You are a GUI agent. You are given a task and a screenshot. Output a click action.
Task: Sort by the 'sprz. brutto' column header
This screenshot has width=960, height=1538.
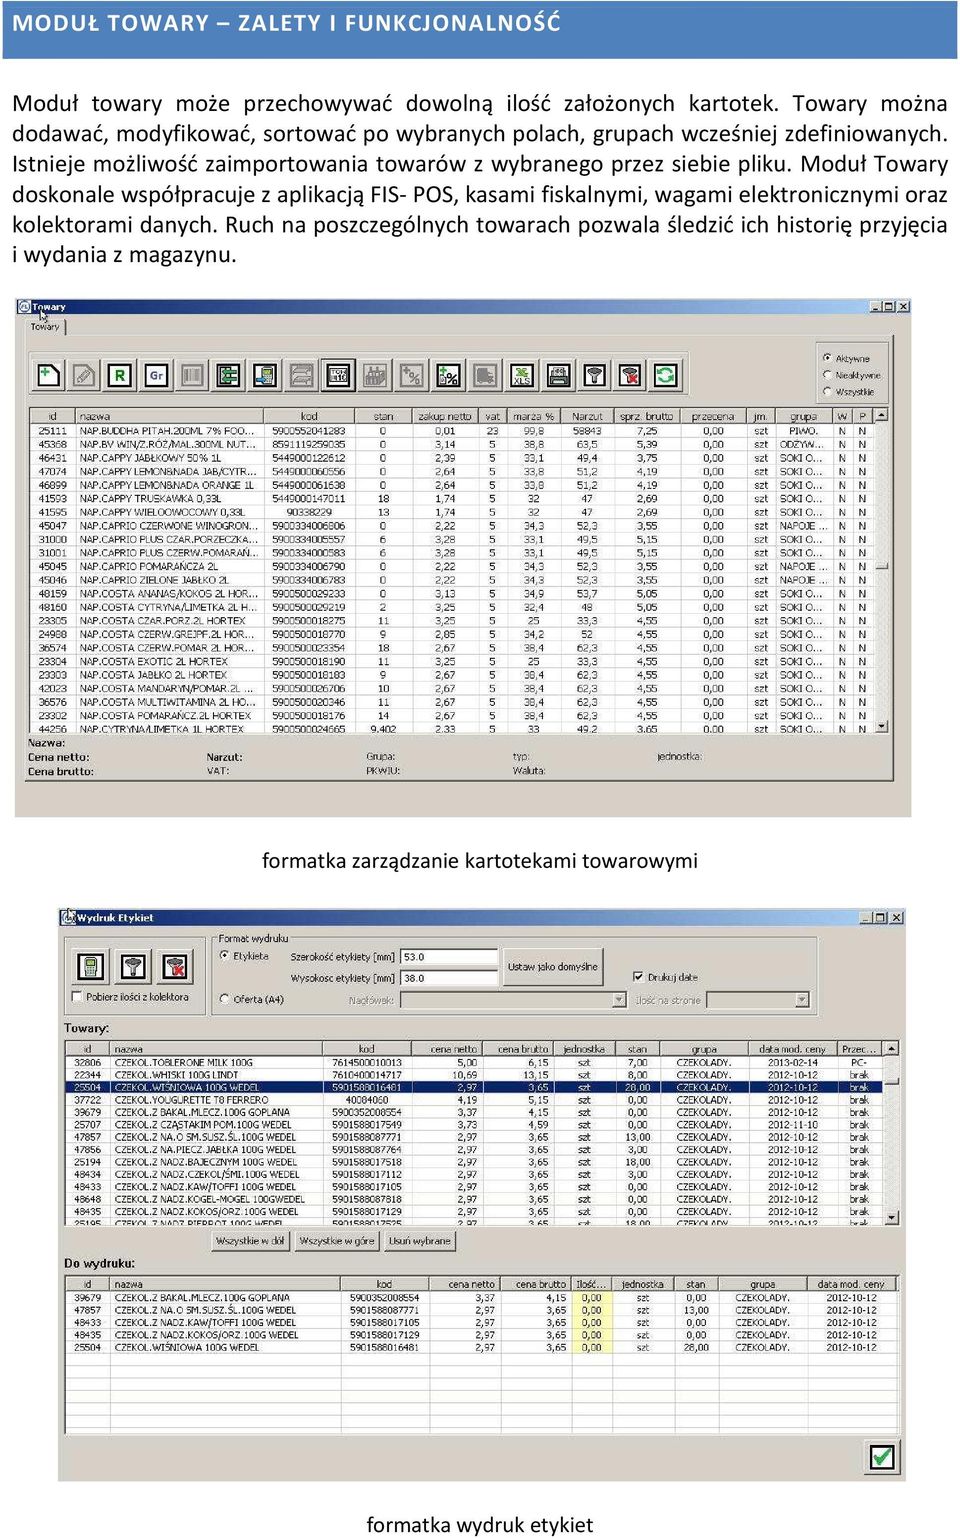tap(646, 416)
